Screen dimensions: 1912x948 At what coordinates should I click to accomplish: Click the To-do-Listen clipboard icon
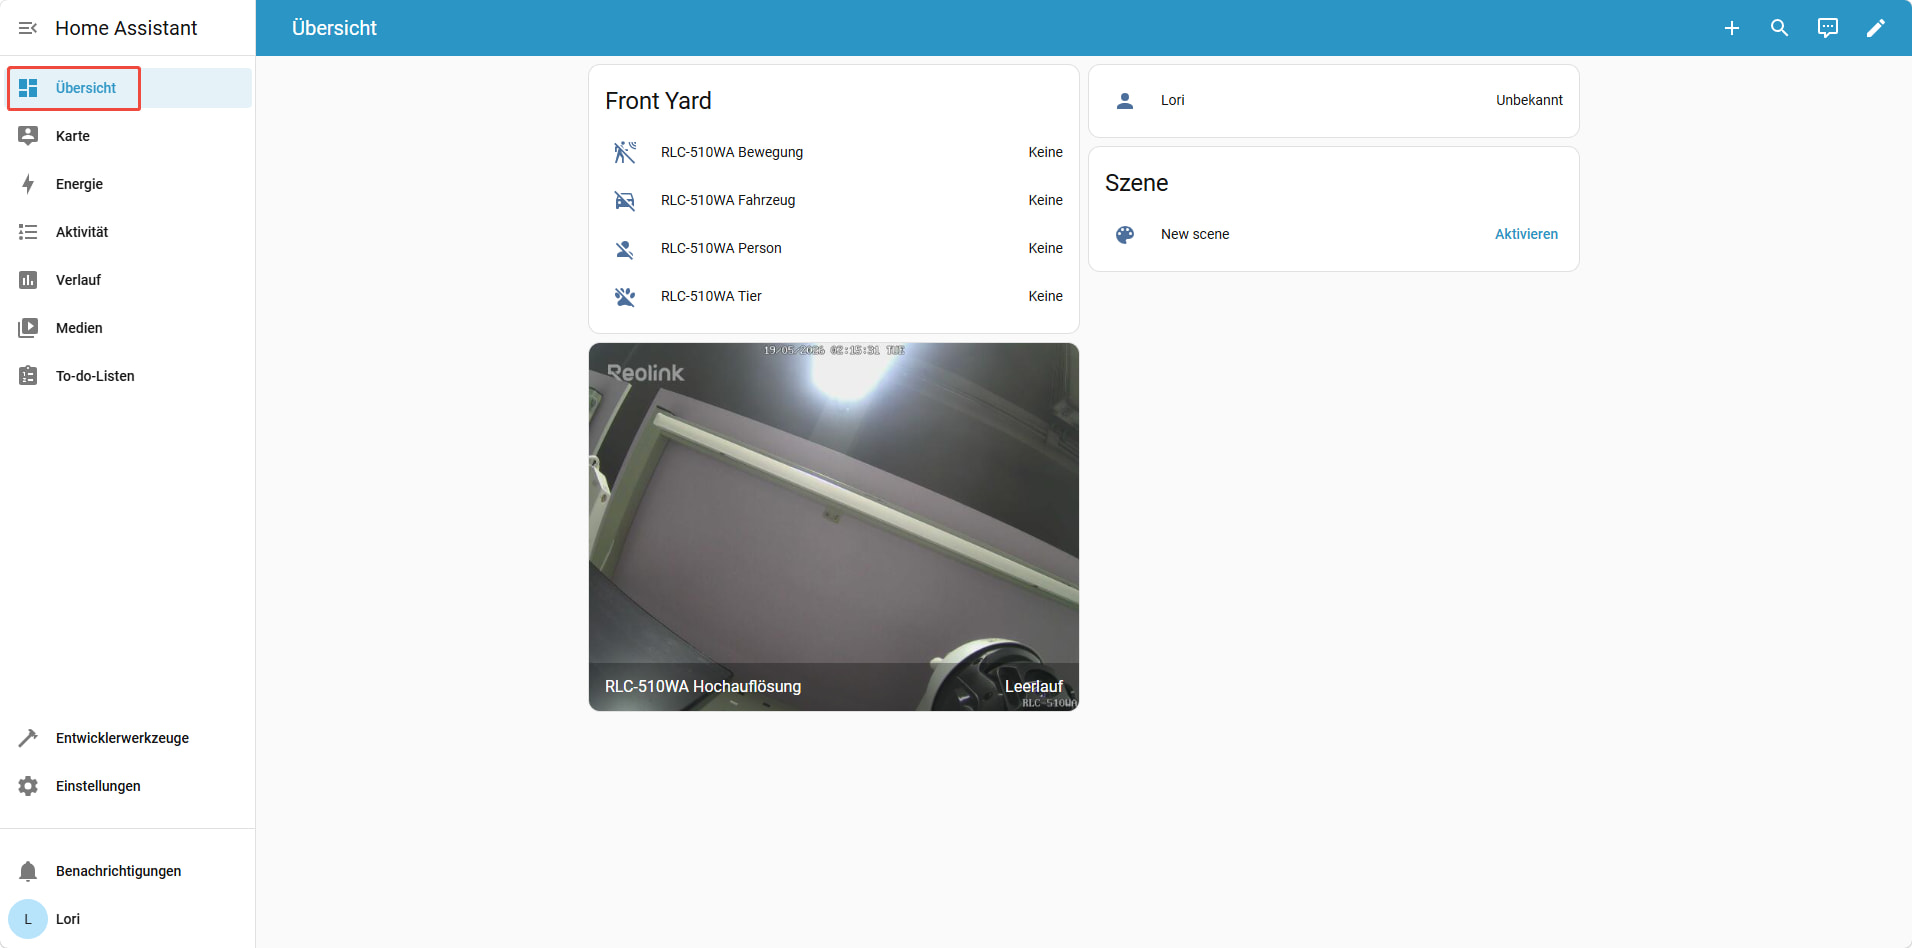pyautogui.click(x=28, y=376)
